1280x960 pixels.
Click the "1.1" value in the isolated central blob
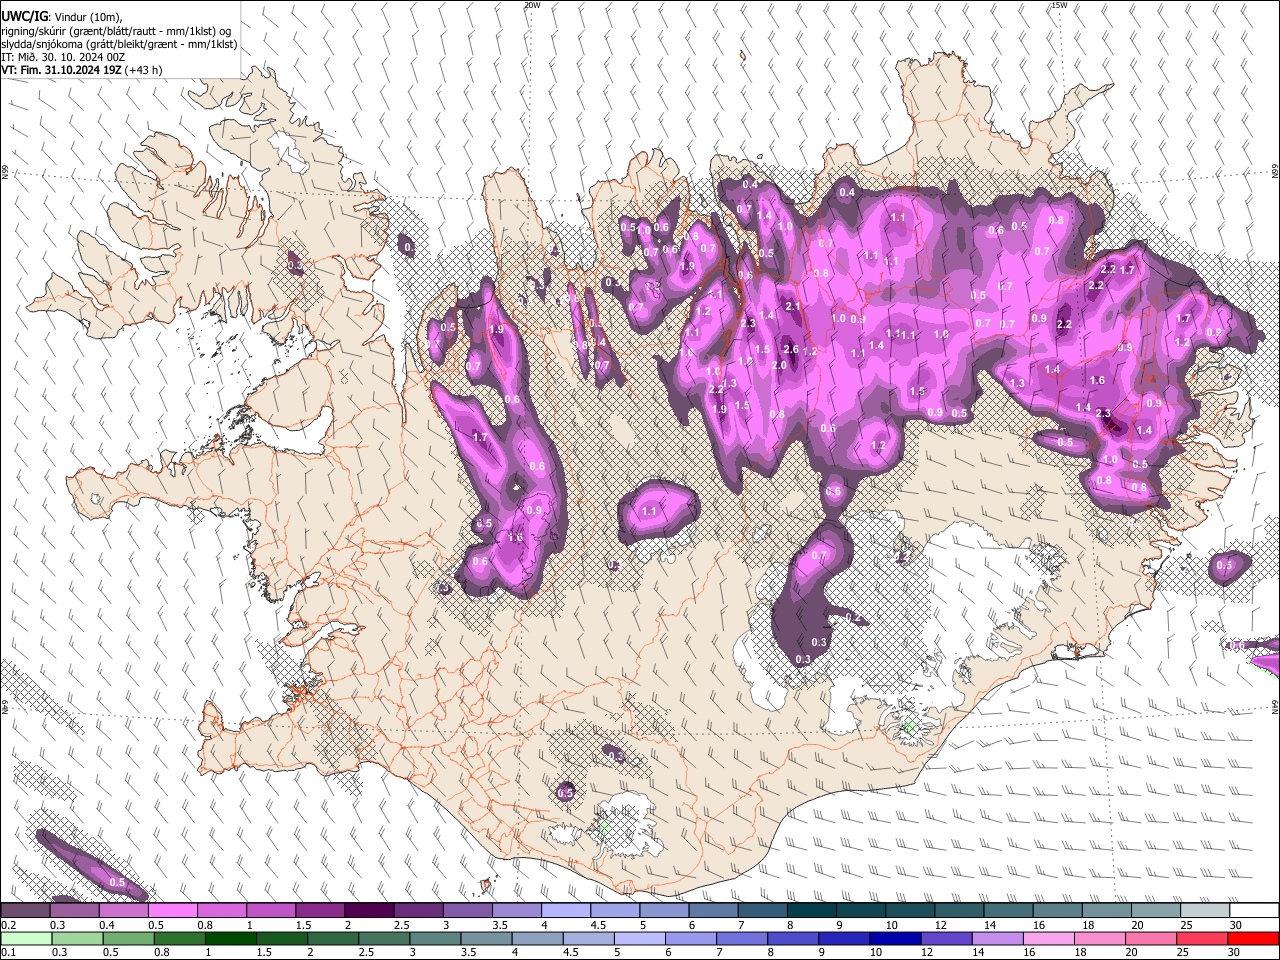point(649,511)
